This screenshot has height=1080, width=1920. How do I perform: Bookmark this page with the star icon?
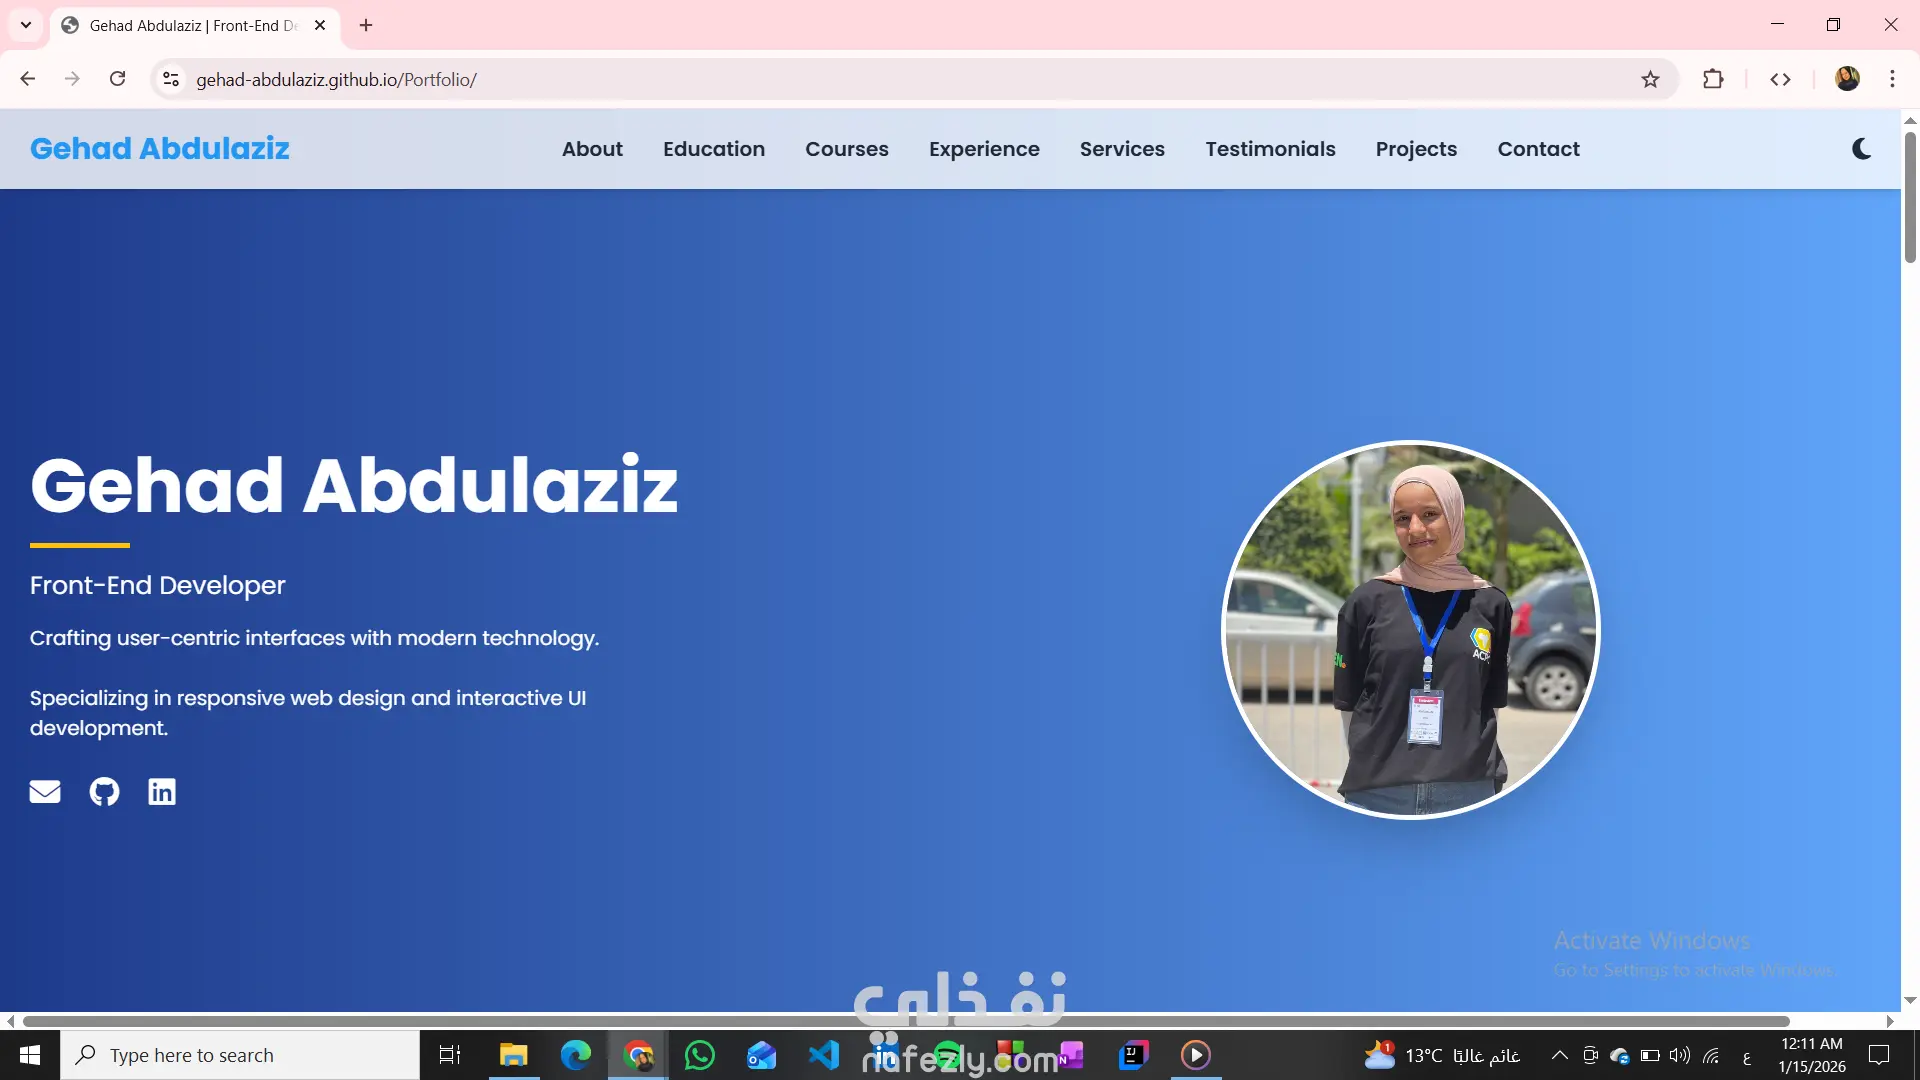click(x=1650, y=79)
